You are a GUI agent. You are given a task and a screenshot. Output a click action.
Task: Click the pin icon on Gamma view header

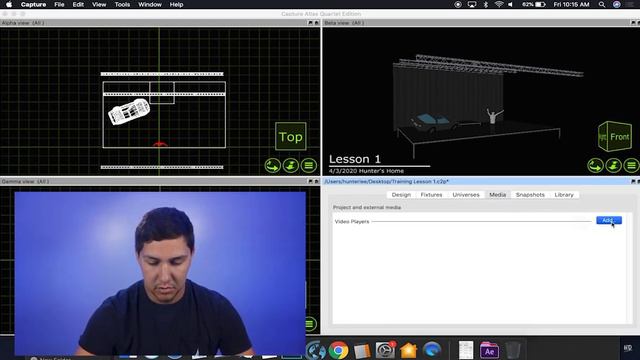tap(310, 181)
